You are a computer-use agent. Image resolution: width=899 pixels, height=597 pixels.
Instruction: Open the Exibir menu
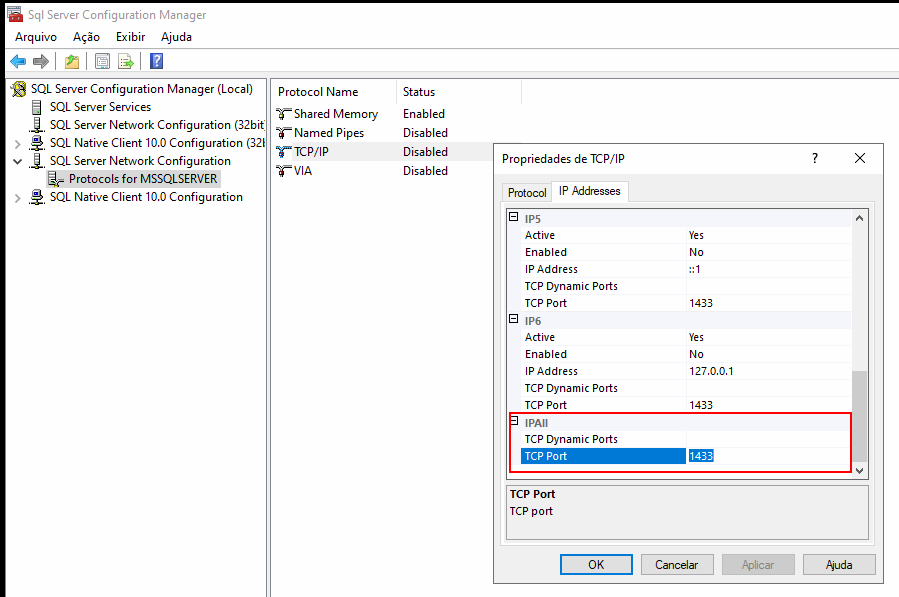(130, 36)
